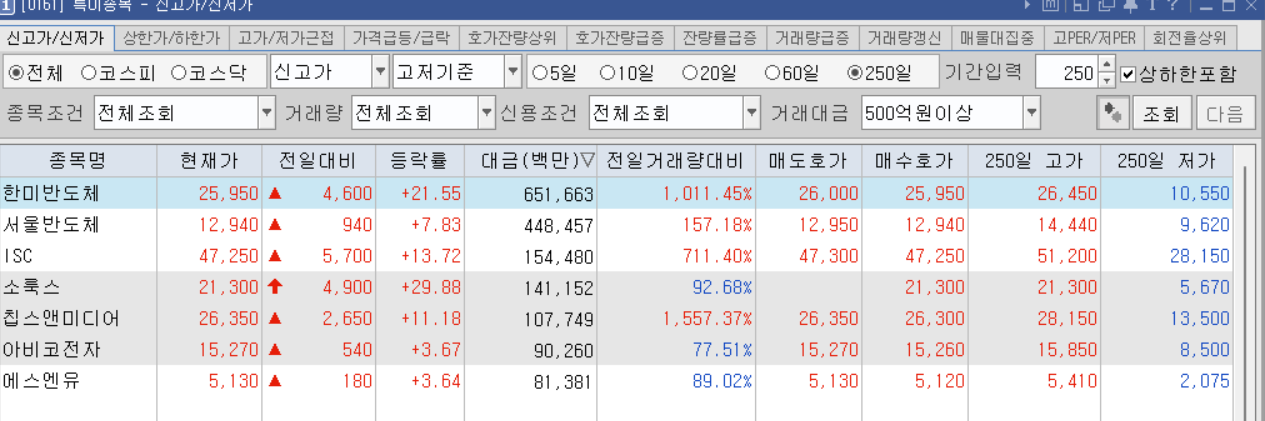The image size is (1265, 421).
Task: Click the 현재가 column header
Action: click(209, 160)
